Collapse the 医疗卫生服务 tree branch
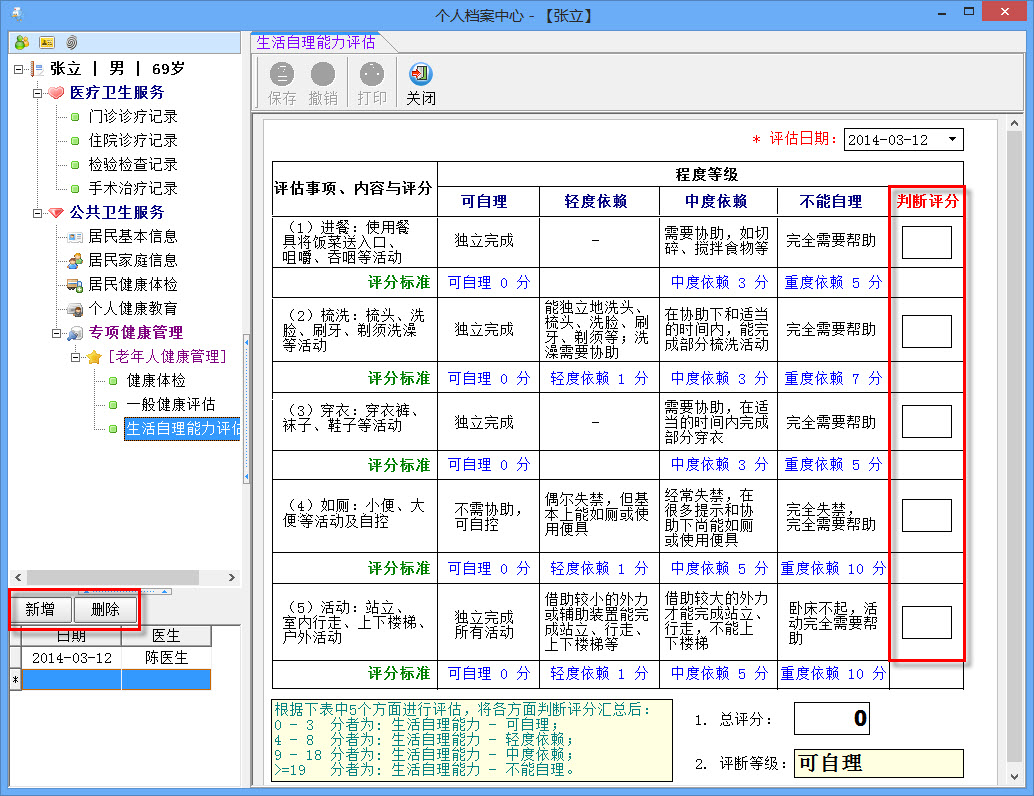 pos(38,93)
